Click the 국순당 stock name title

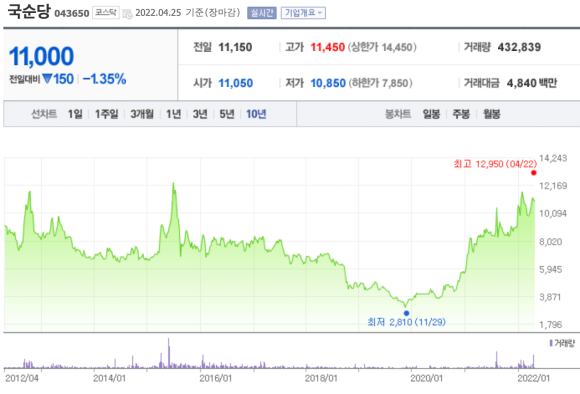click(28, 11)
